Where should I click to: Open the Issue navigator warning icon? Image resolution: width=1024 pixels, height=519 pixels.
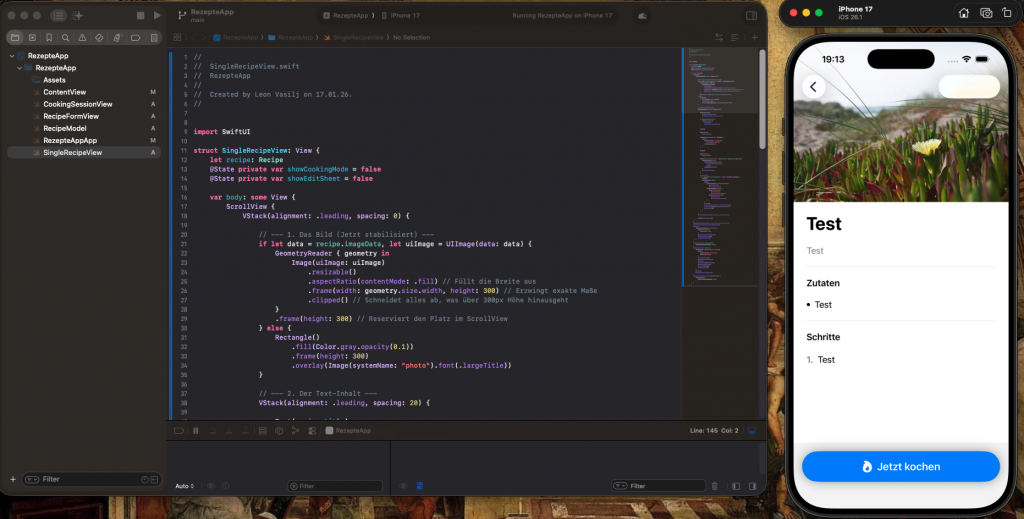tap(82, 37)
